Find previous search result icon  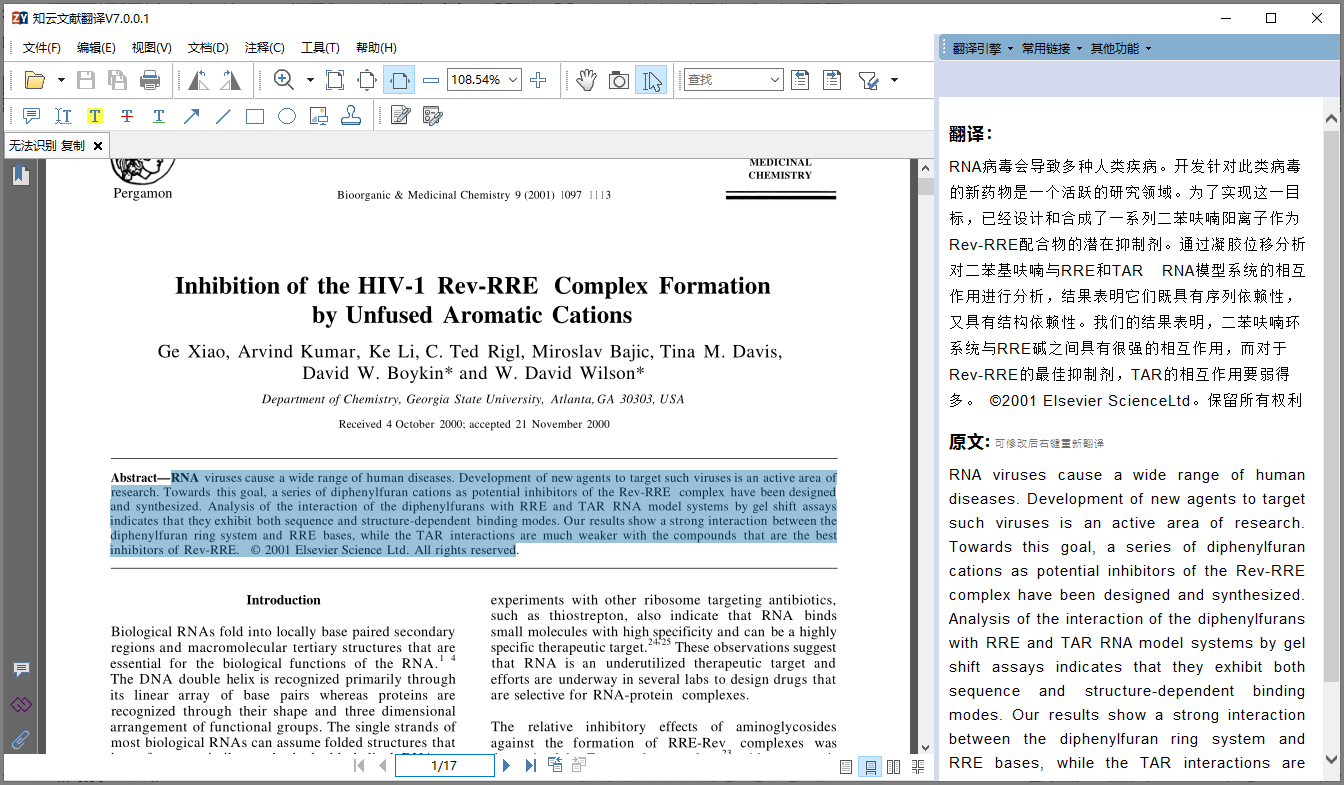click(x=800, y=80)
